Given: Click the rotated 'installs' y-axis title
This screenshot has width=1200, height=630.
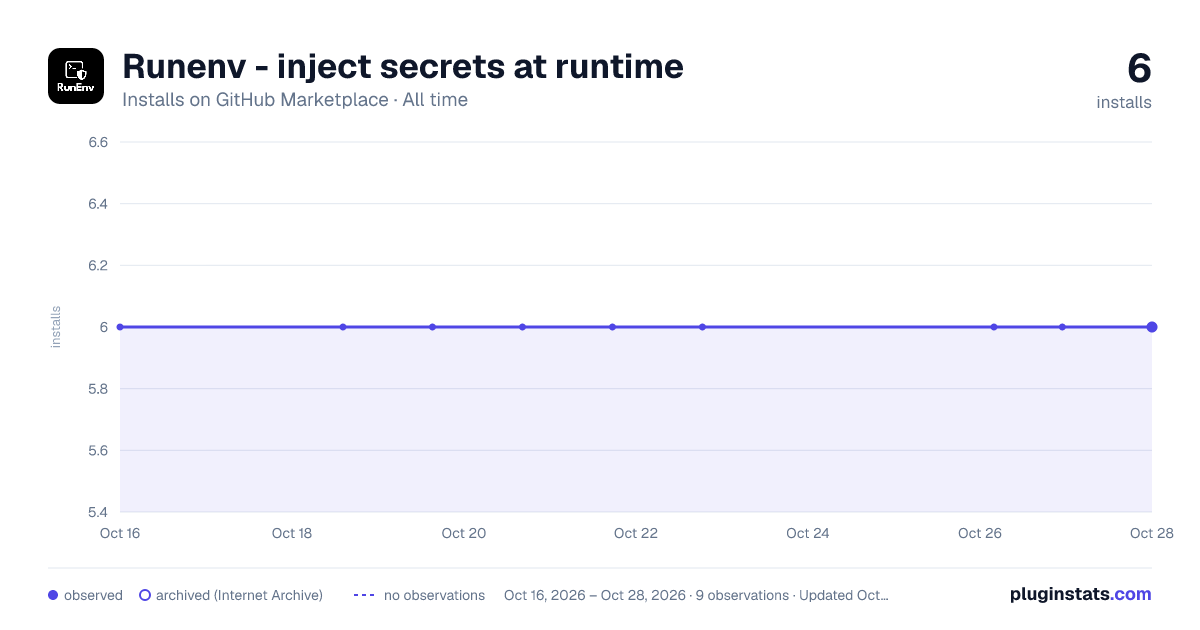Looking at the screenshot, I should pyautogui.click(x=56, y=327).
